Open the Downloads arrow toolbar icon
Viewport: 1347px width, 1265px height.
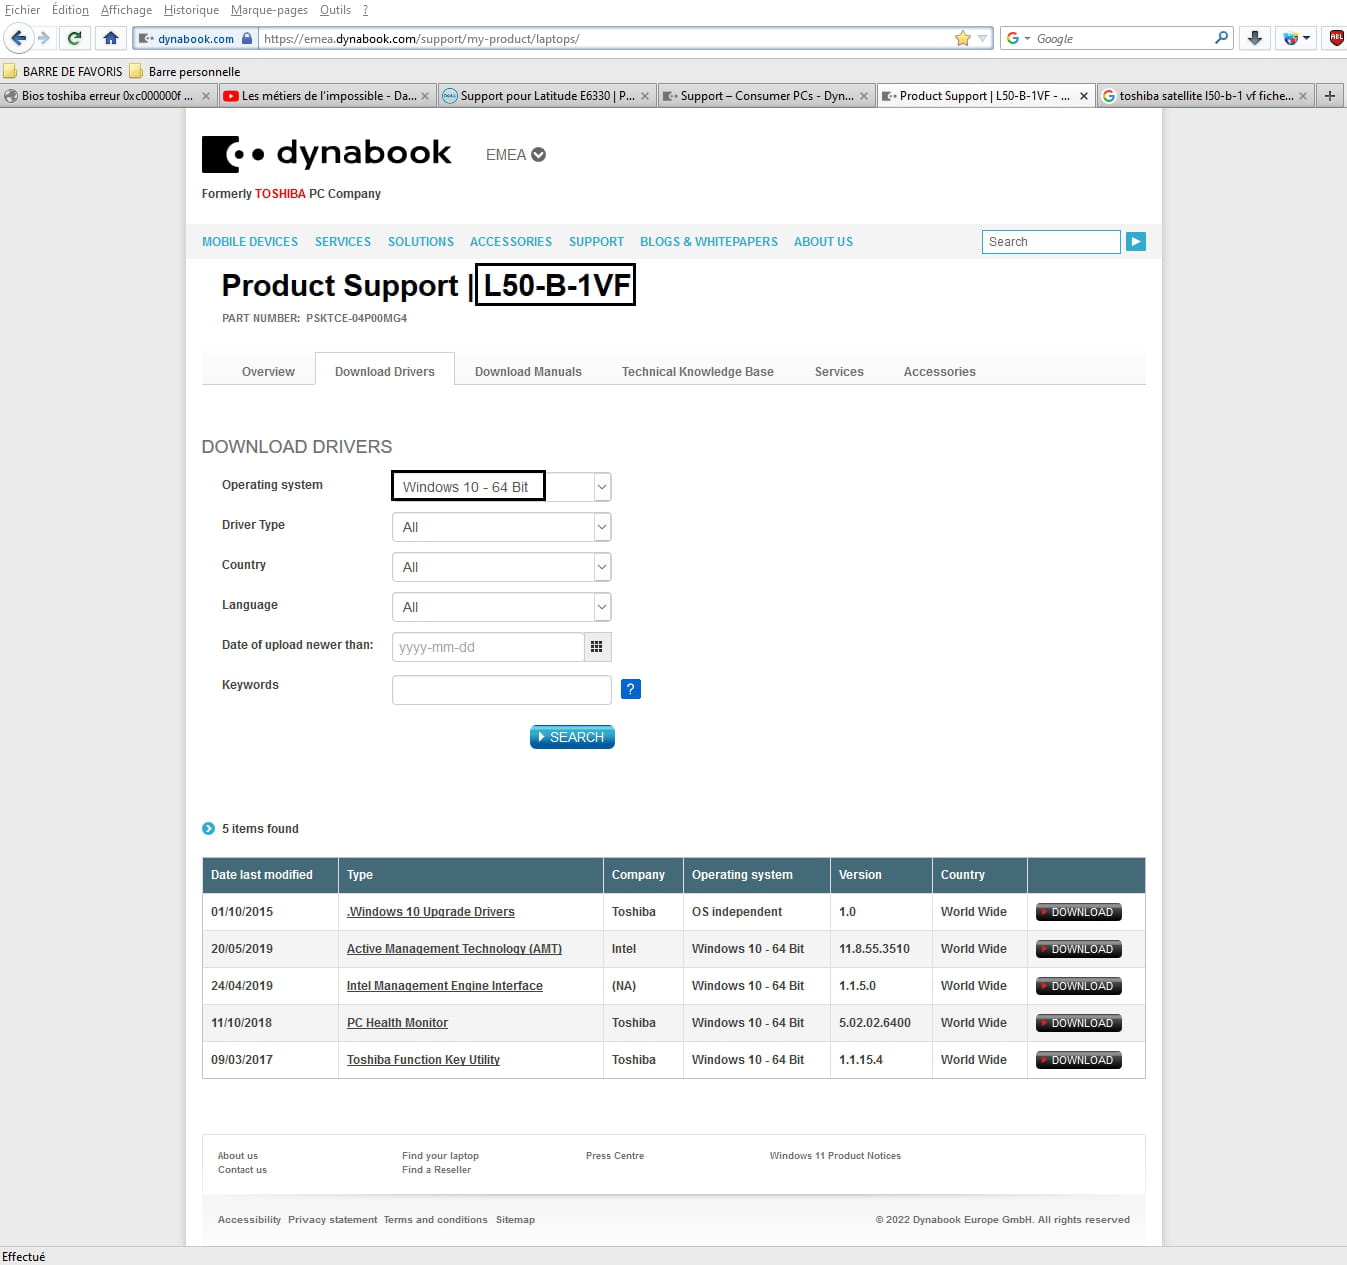coord(1255,38)
